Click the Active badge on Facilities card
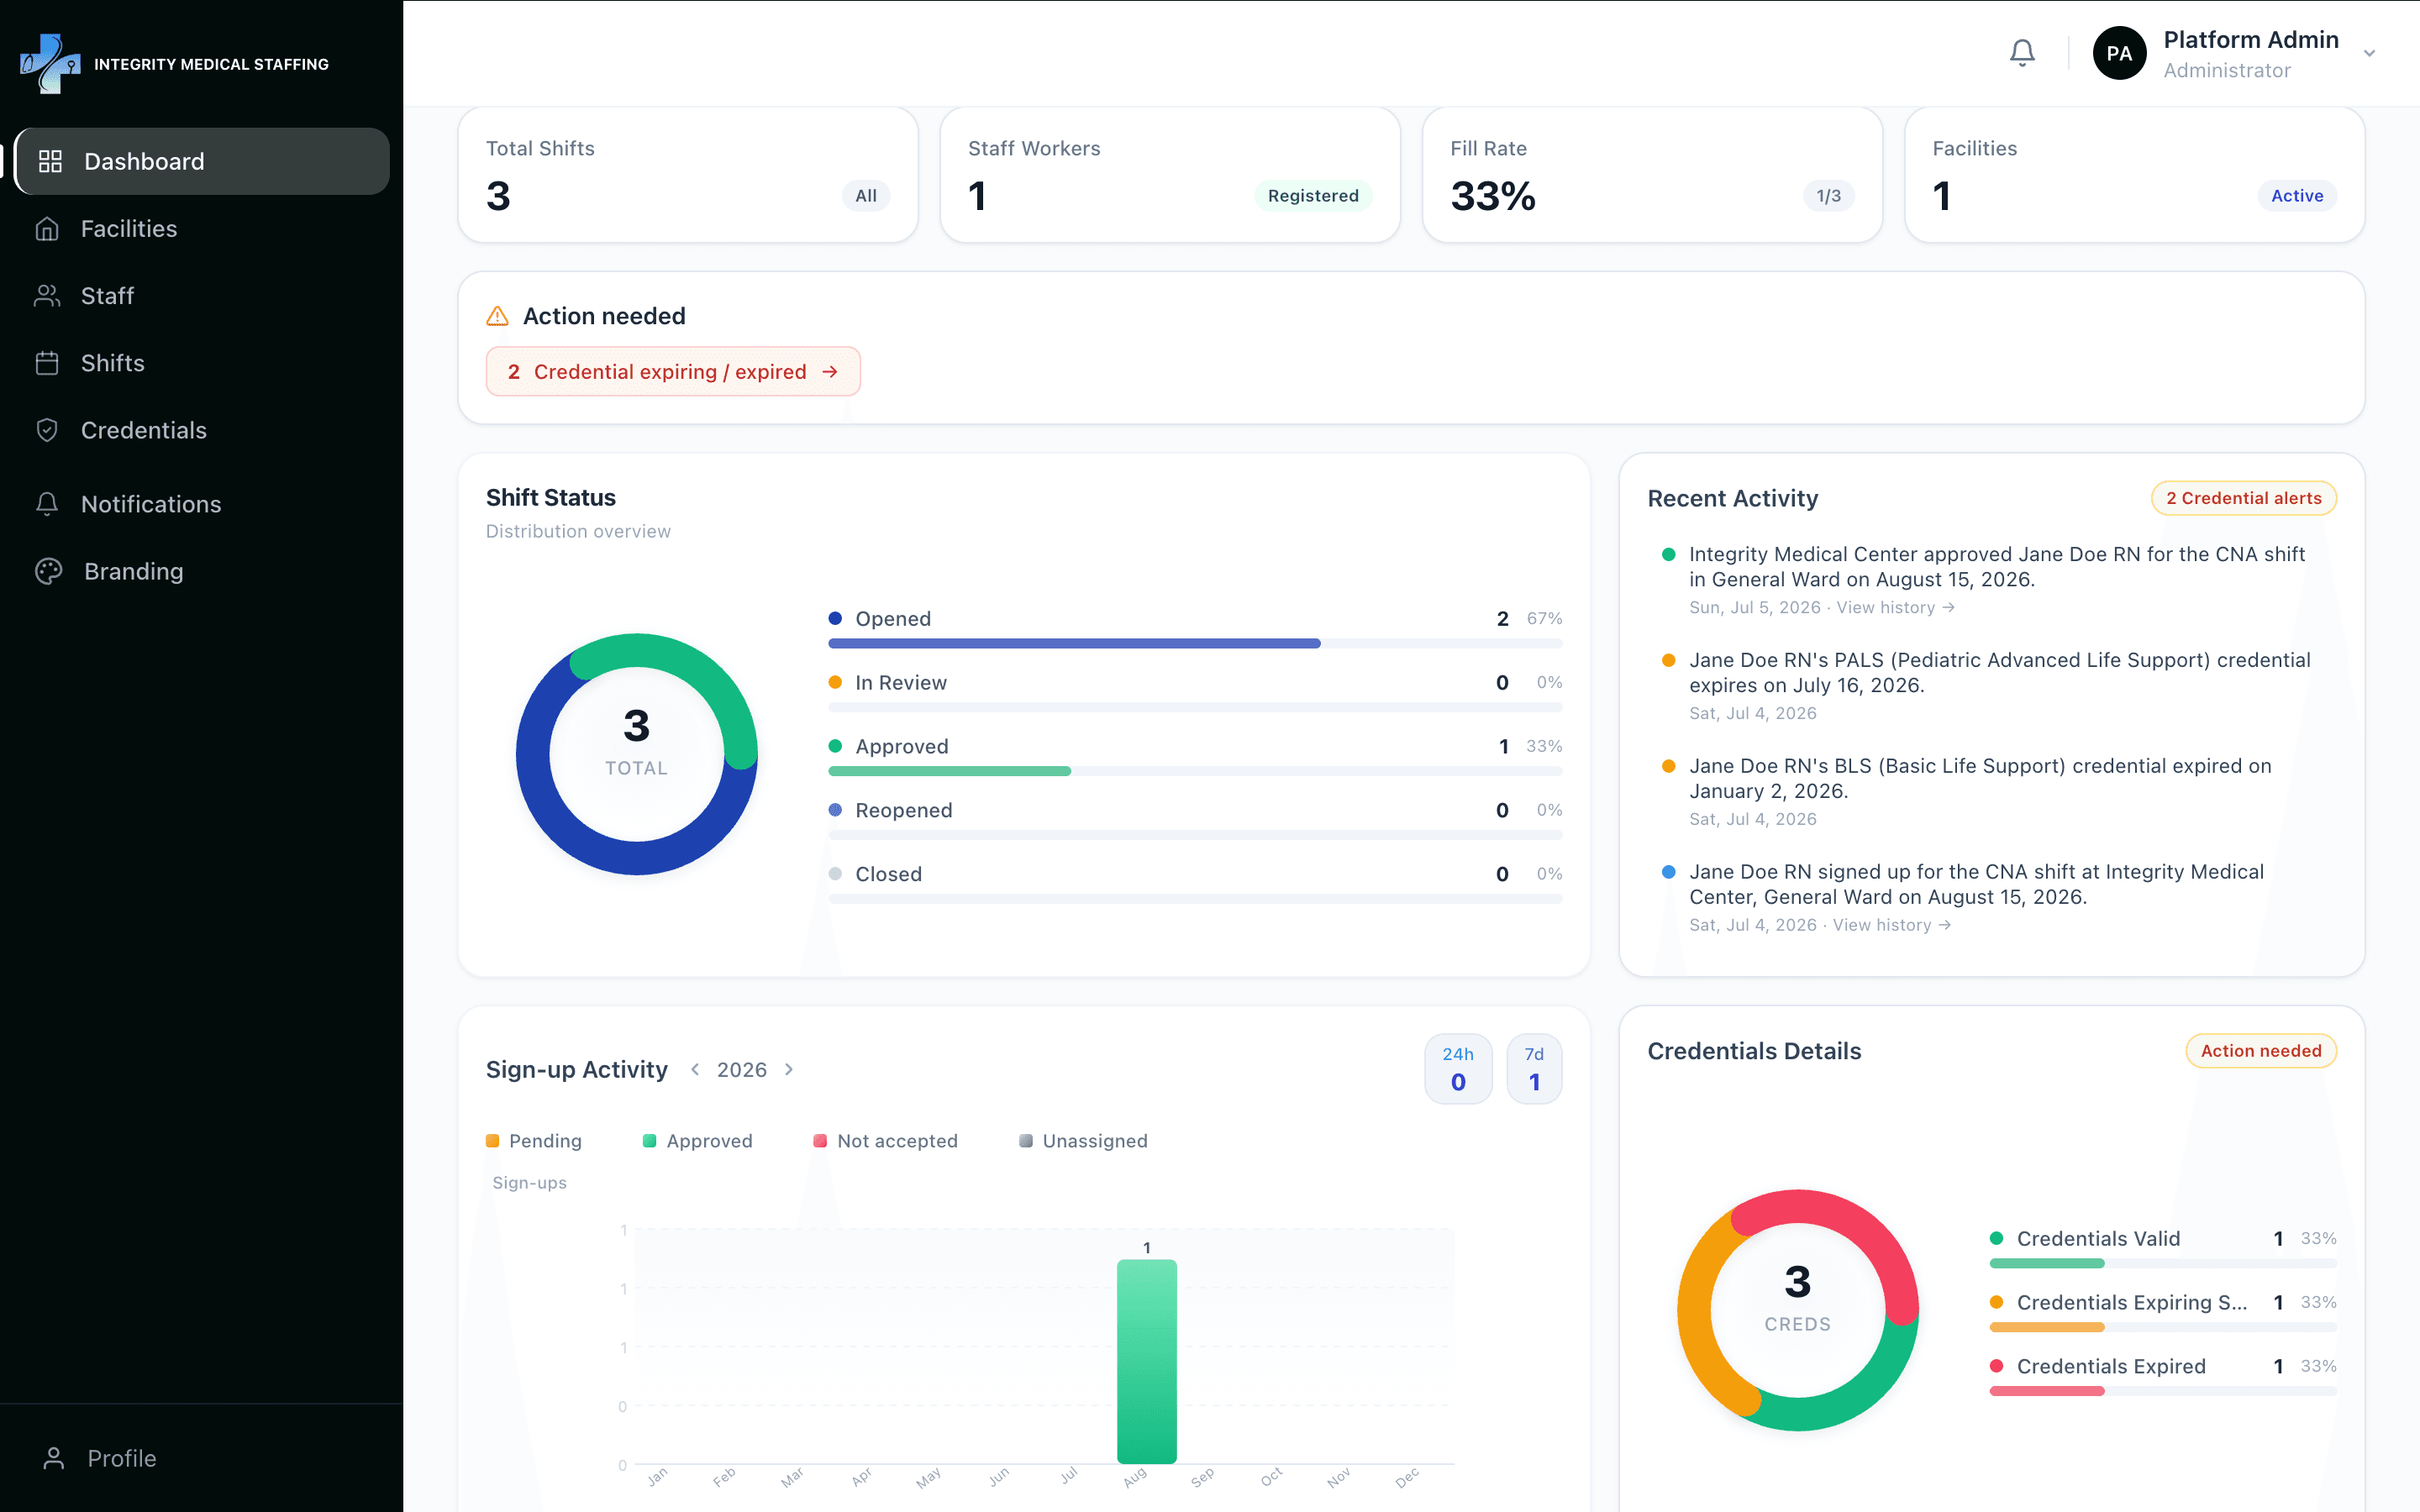This screenshot has height=1512, width=2420. [2297, 196]
